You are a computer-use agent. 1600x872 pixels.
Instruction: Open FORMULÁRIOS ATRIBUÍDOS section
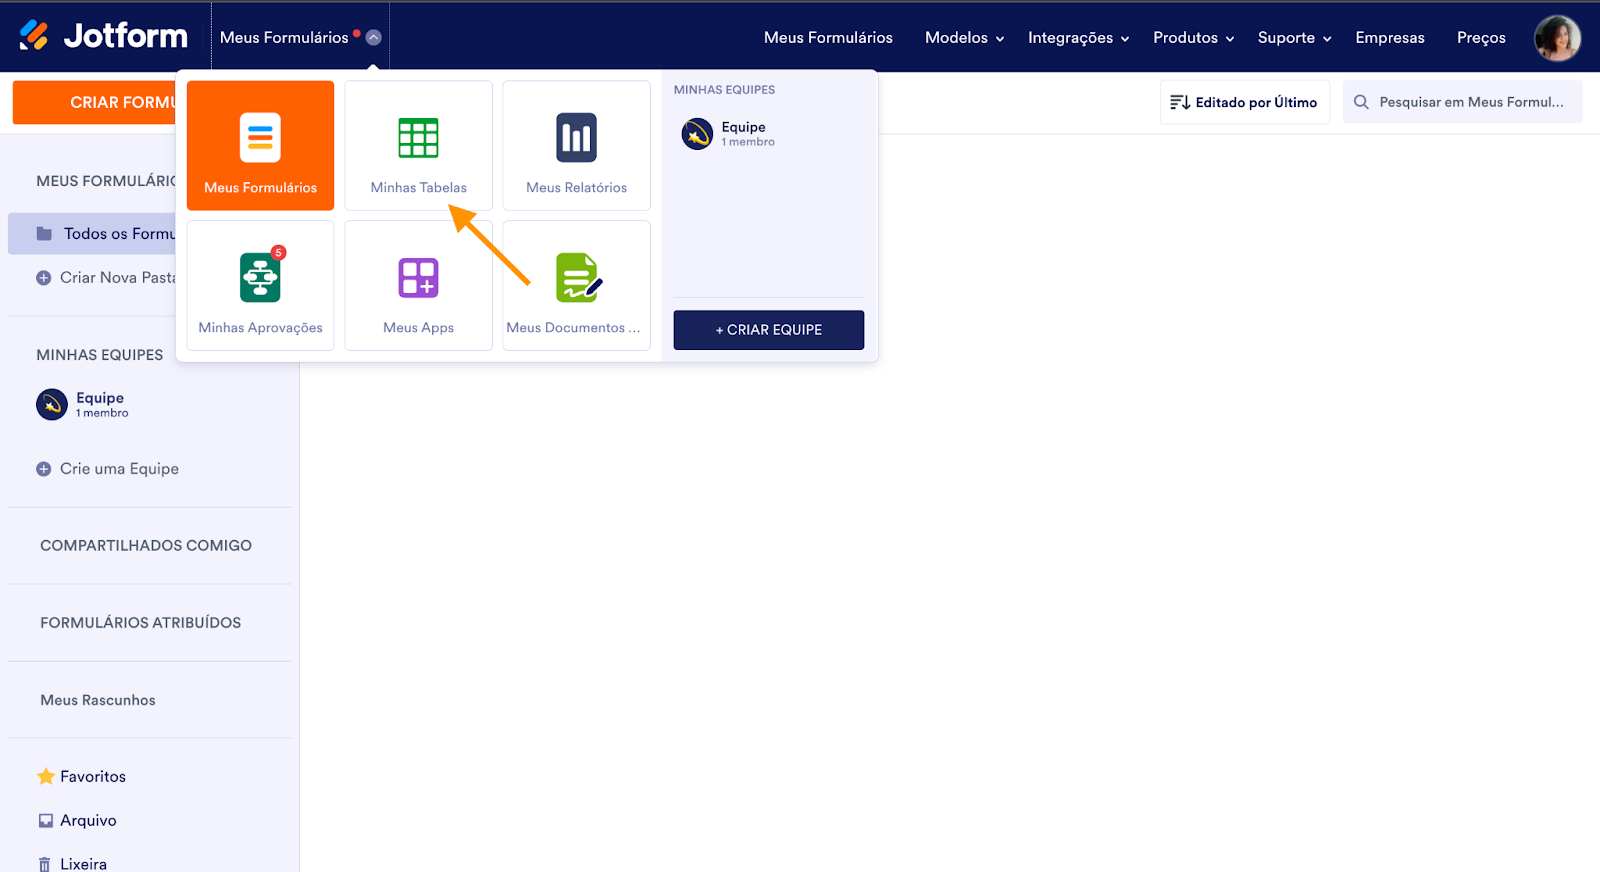click(141, 623)
